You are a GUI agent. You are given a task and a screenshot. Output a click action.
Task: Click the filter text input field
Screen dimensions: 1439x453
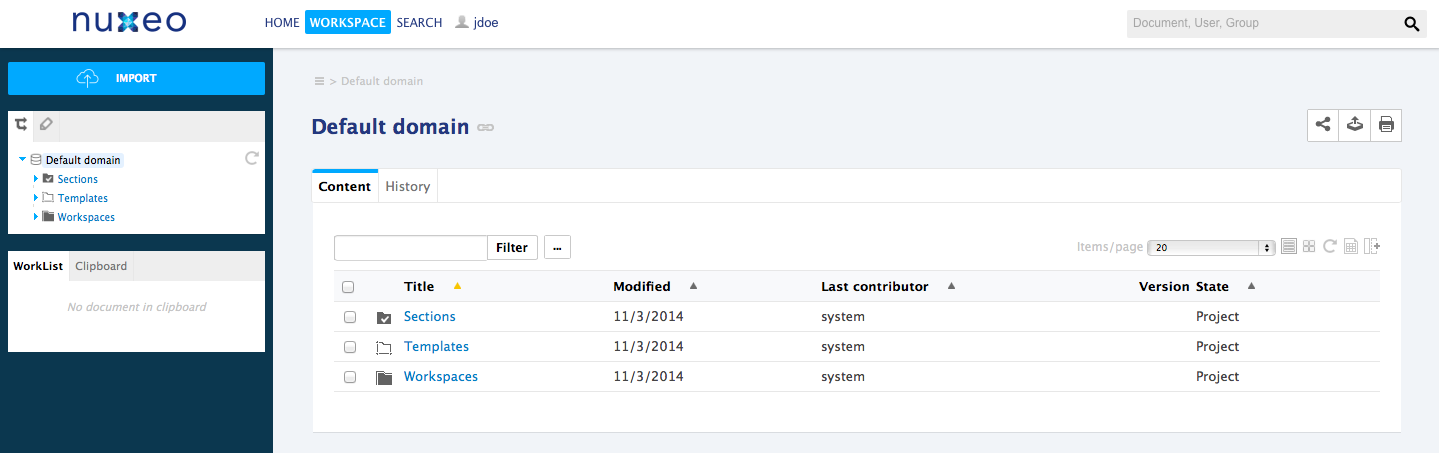click(411, 247)
